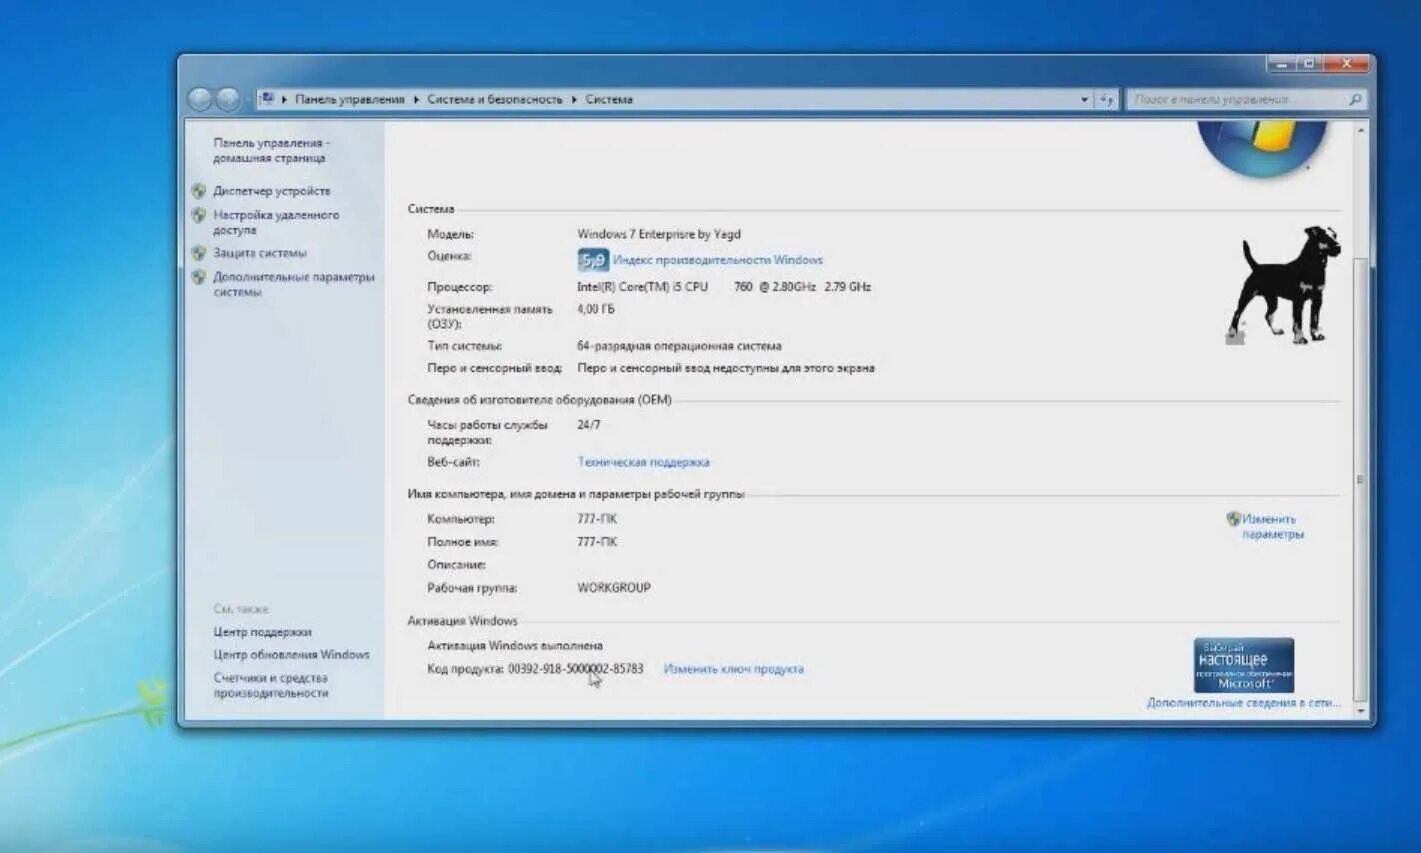Open Счетчики и средства производительности link

pyautogui.click(x=270, y=685)
